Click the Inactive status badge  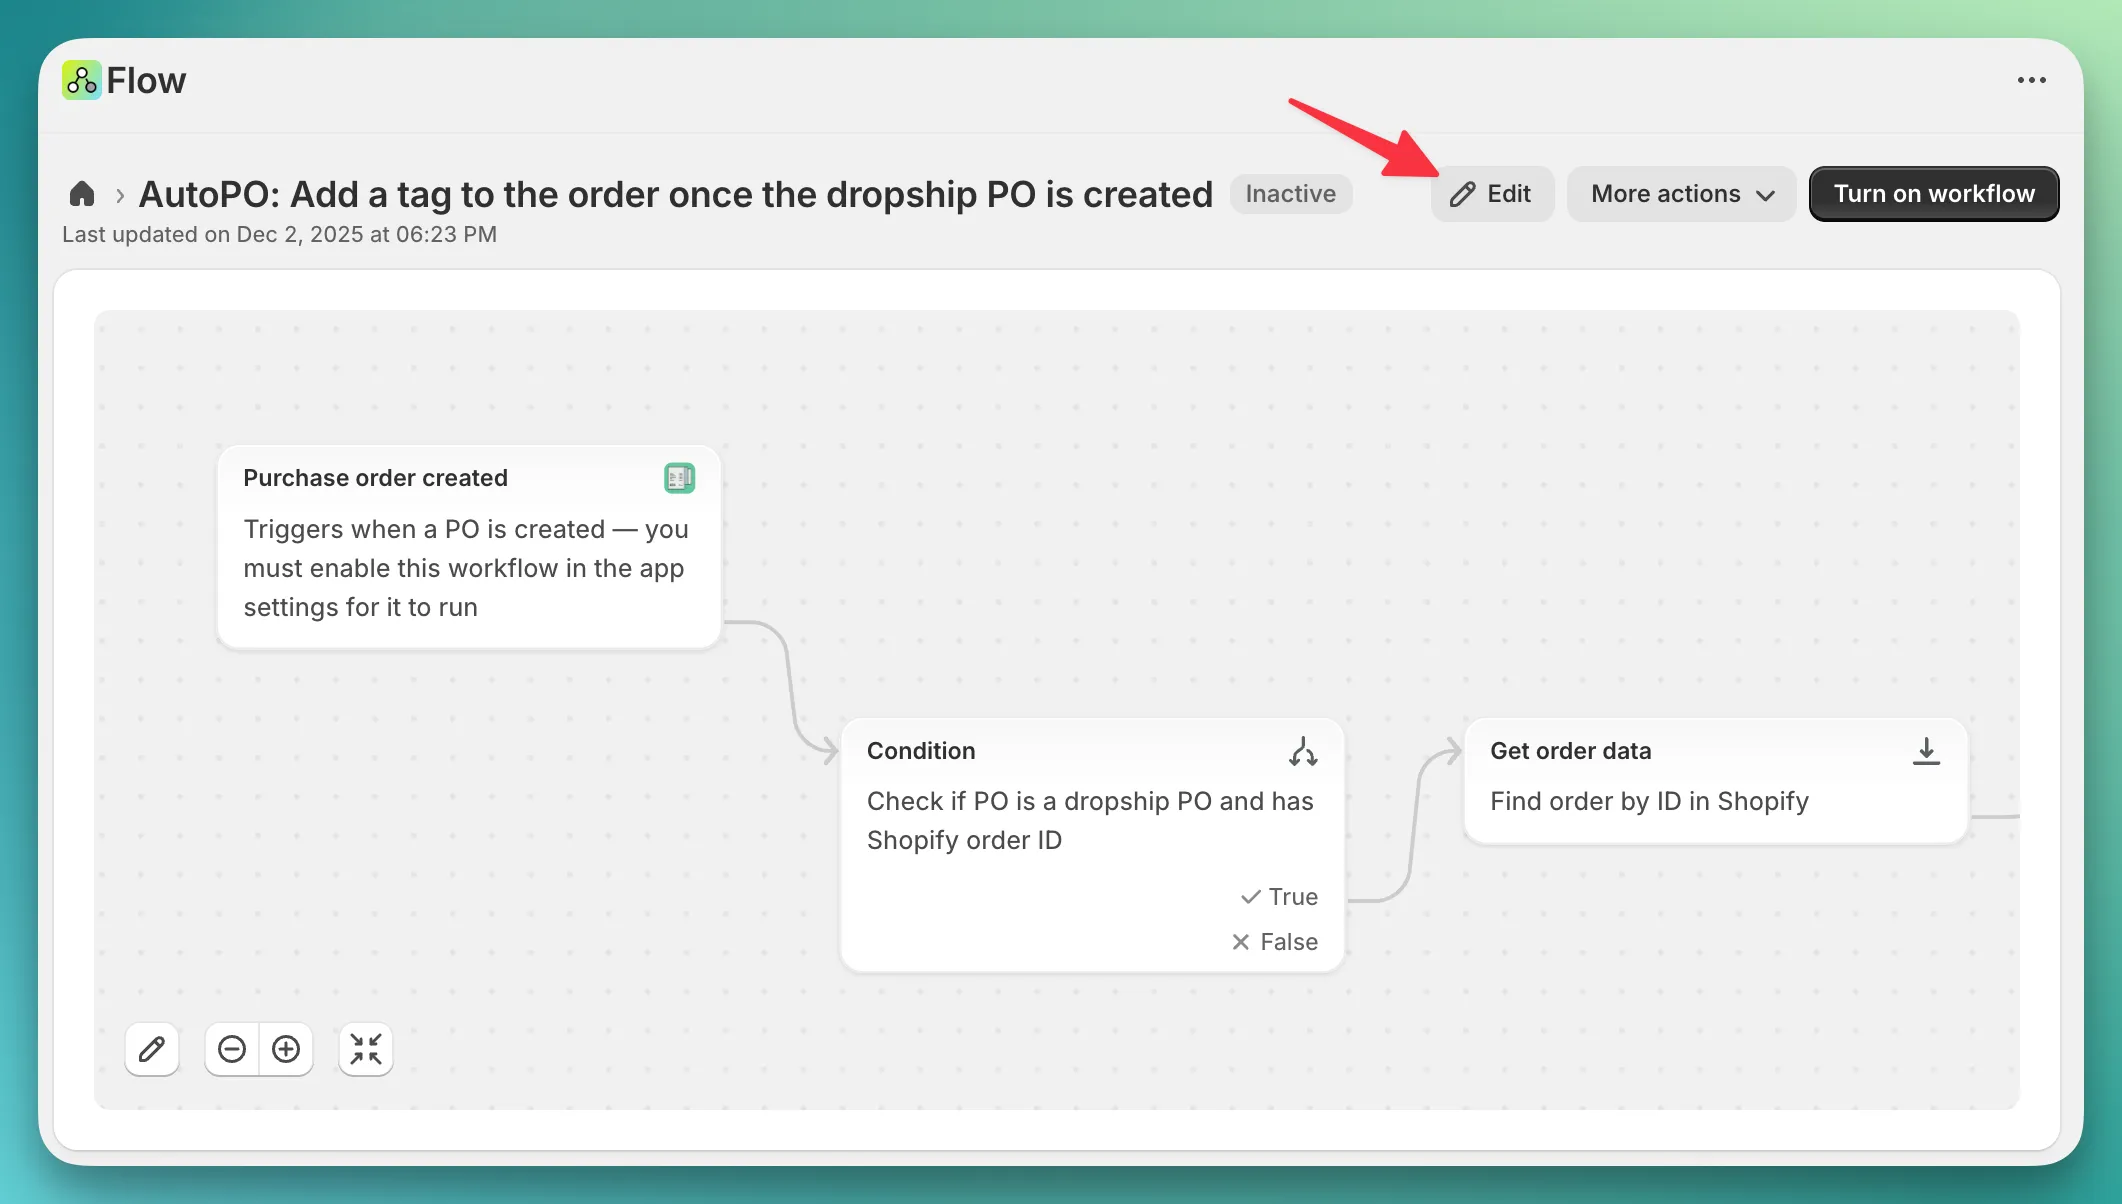(1290, 194)
